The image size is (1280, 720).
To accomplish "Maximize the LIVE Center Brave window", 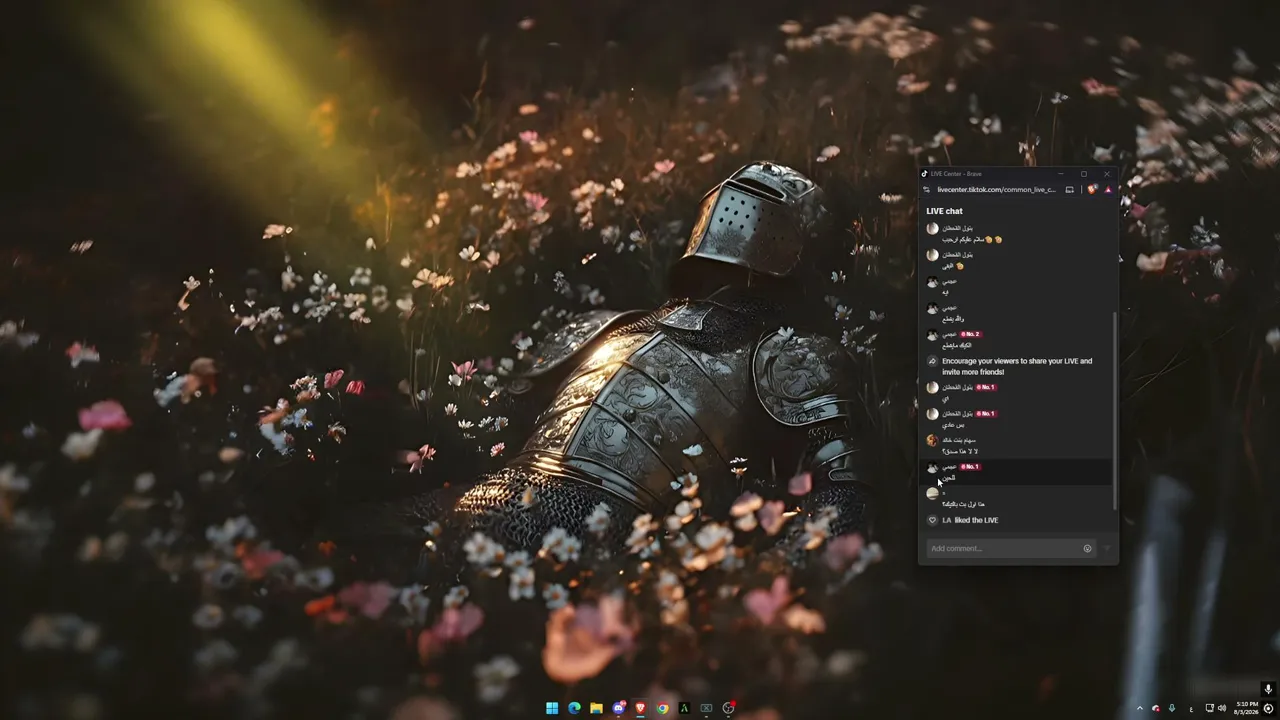I will coord(1083,174).
